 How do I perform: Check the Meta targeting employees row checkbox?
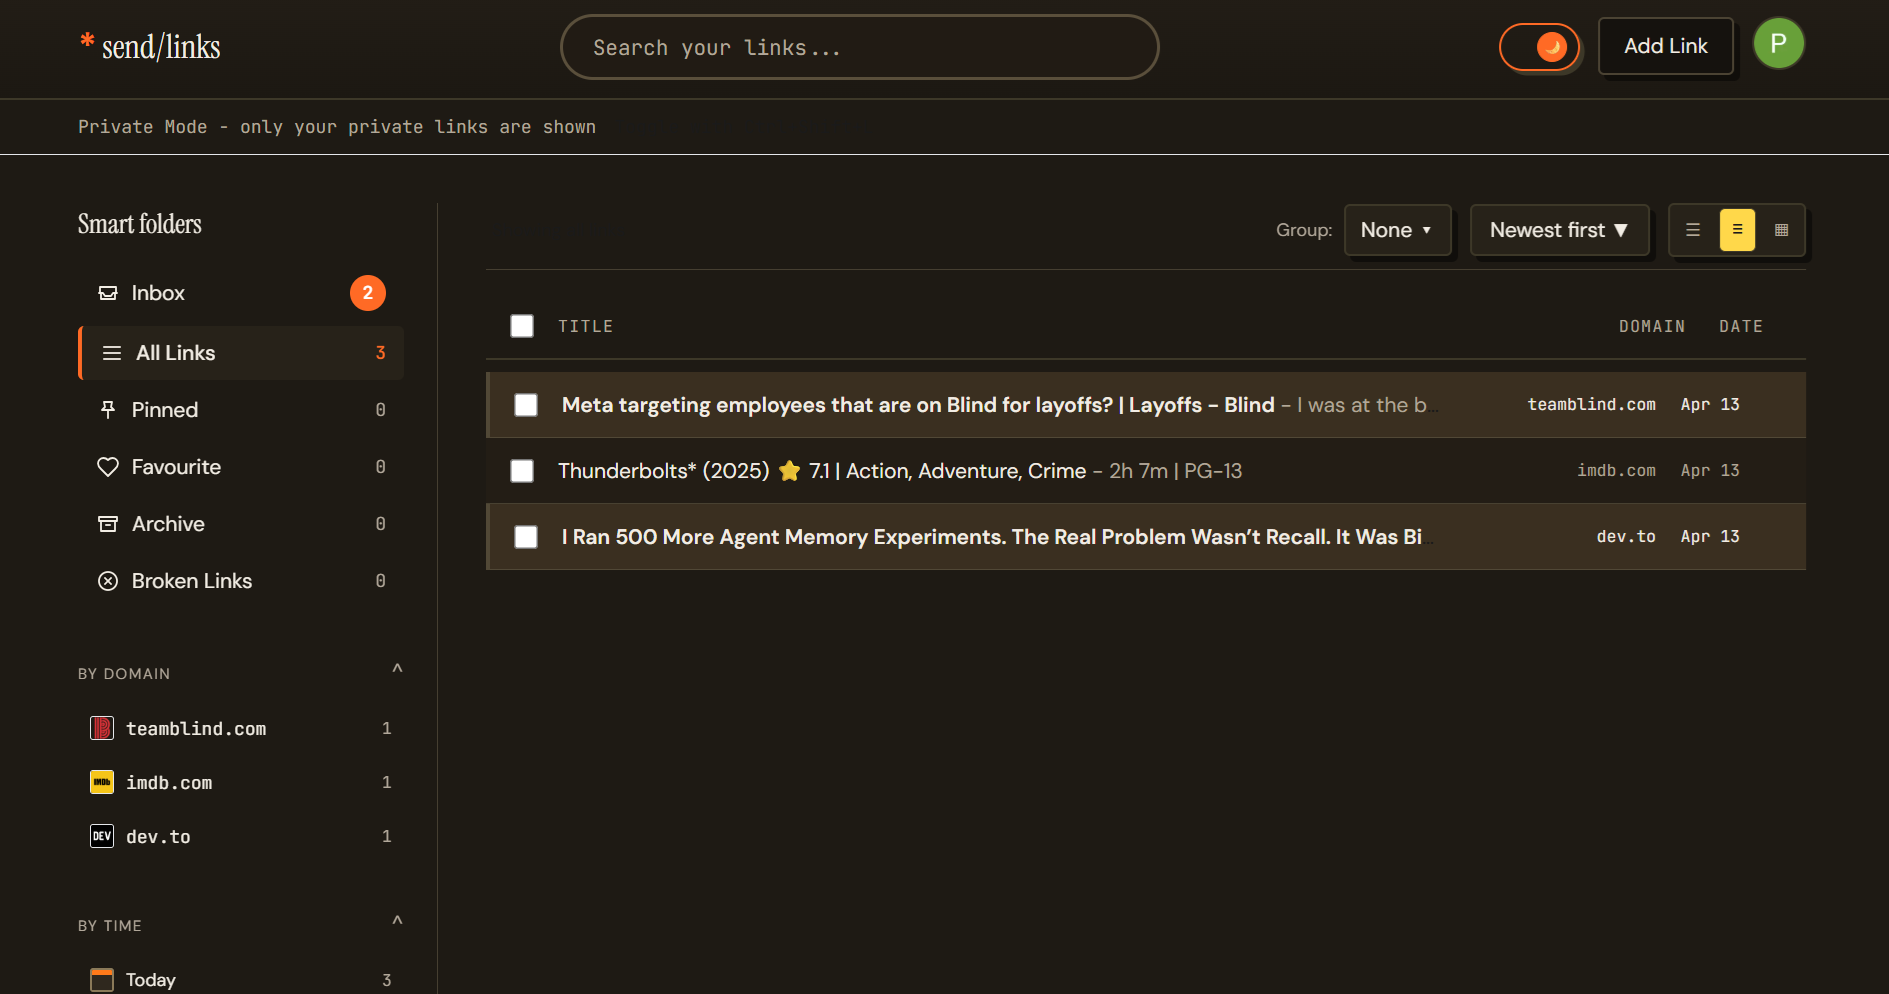coord(526,405)
